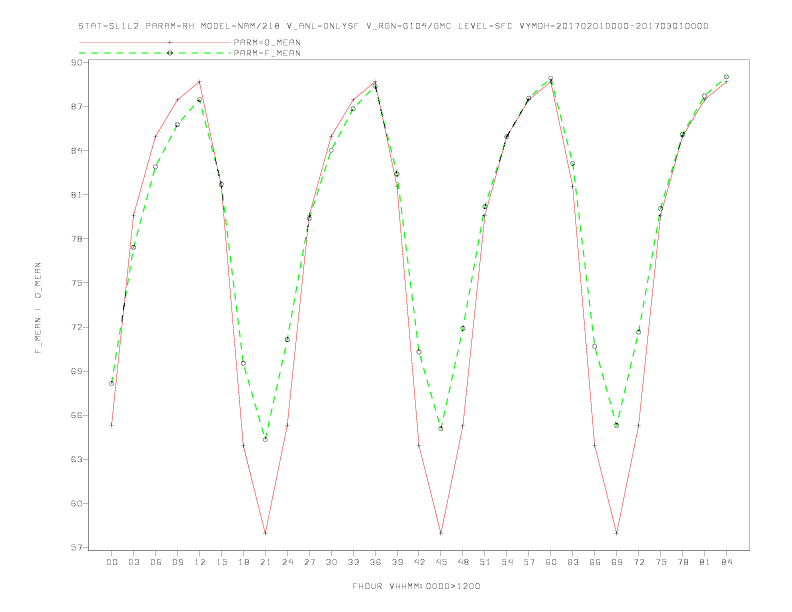The height and width of the screenshot is (612, 792).
Task: Select x-axis hour label 06
Action: (156, 562)
